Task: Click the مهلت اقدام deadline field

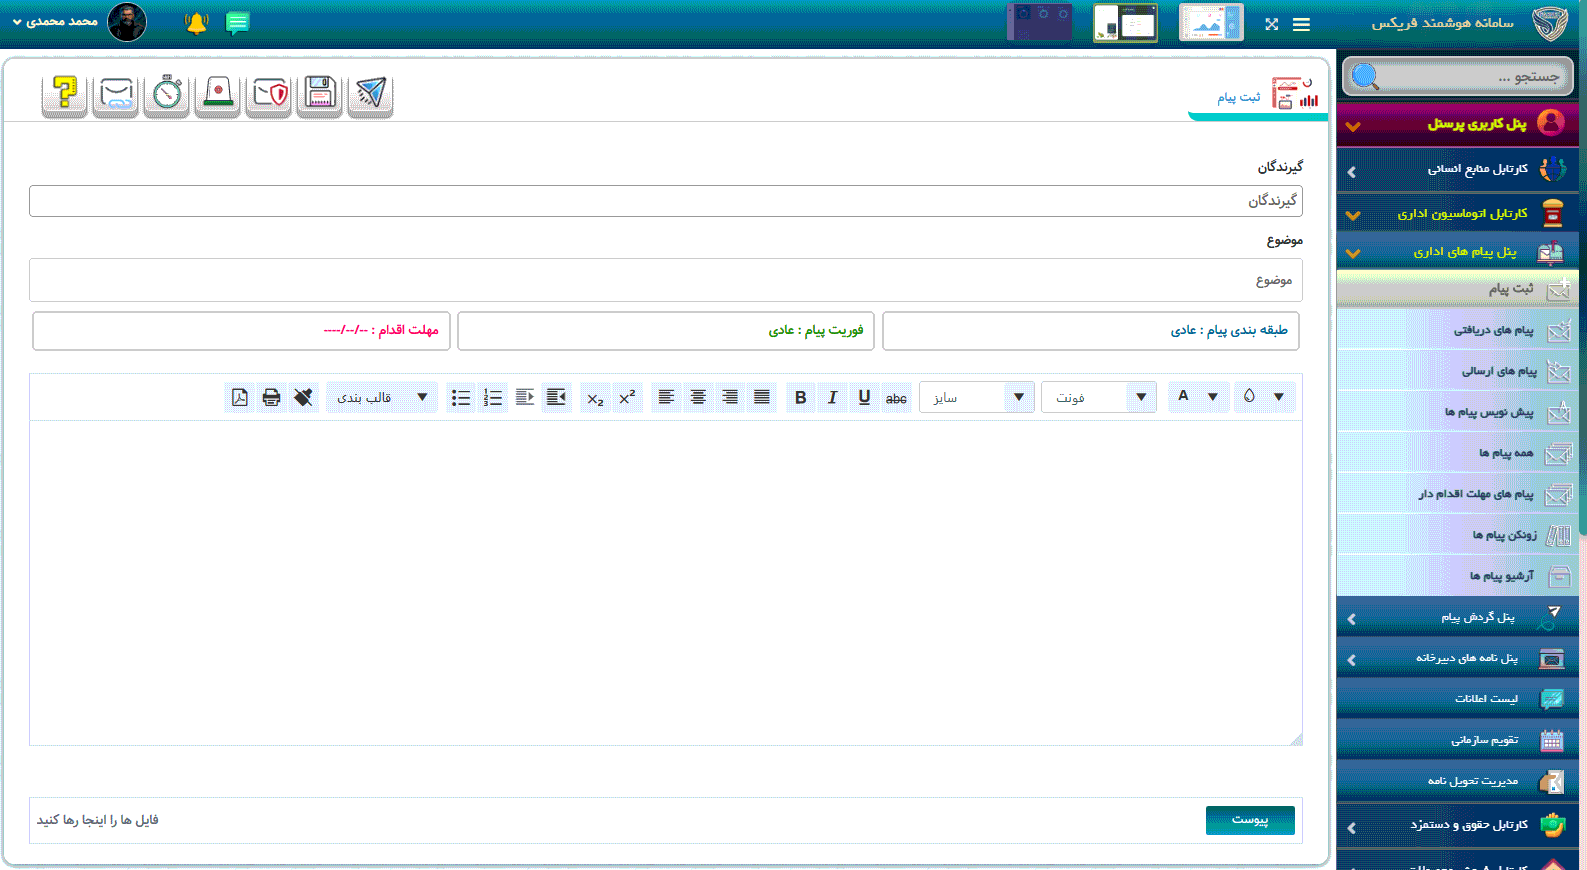Action: [x=241, y=331]
